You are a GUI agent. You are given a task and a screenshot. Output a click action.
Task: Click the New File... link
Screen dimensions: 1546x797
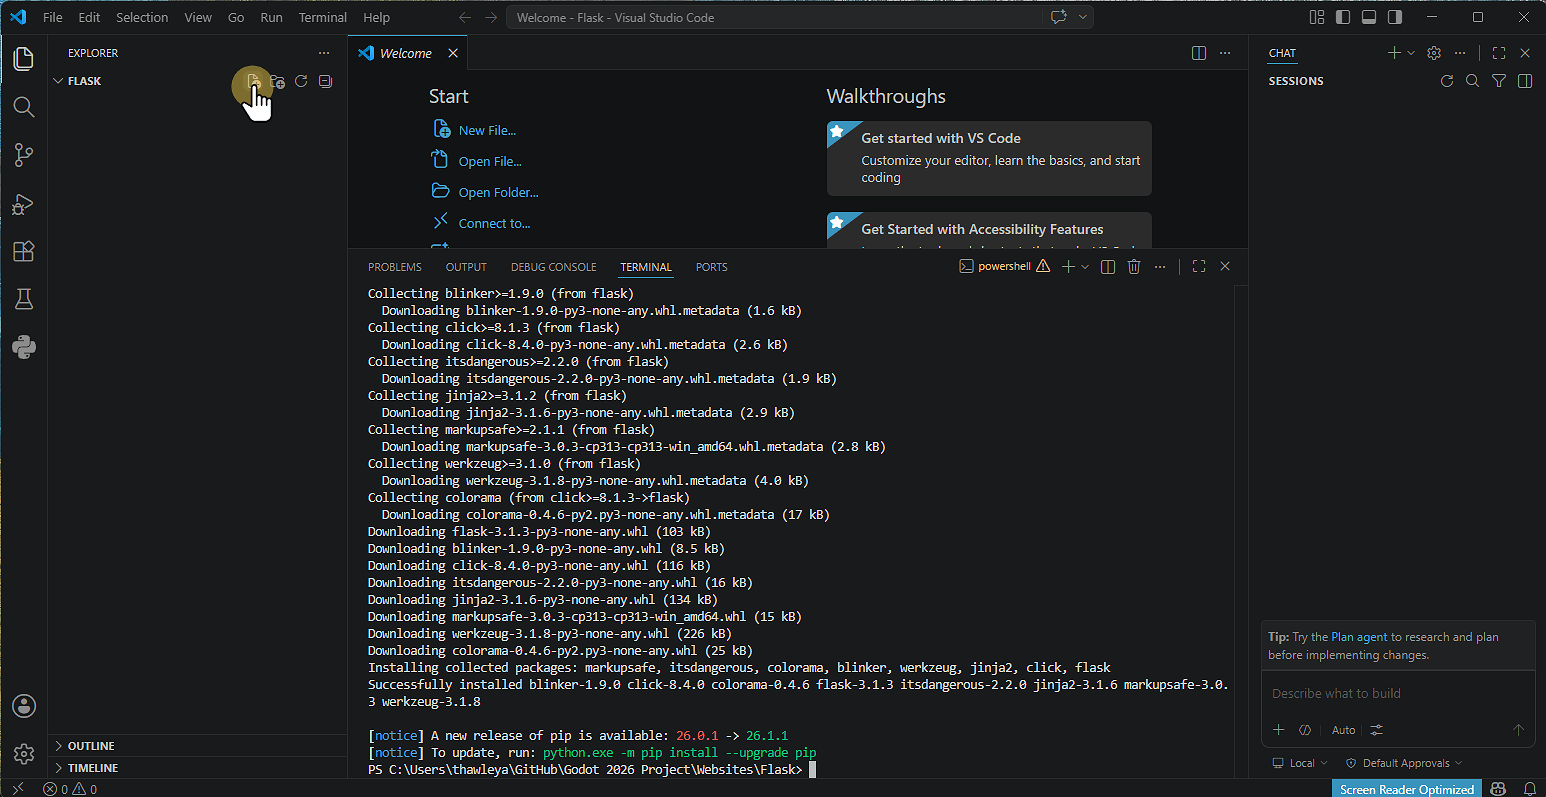coord(487,130)
